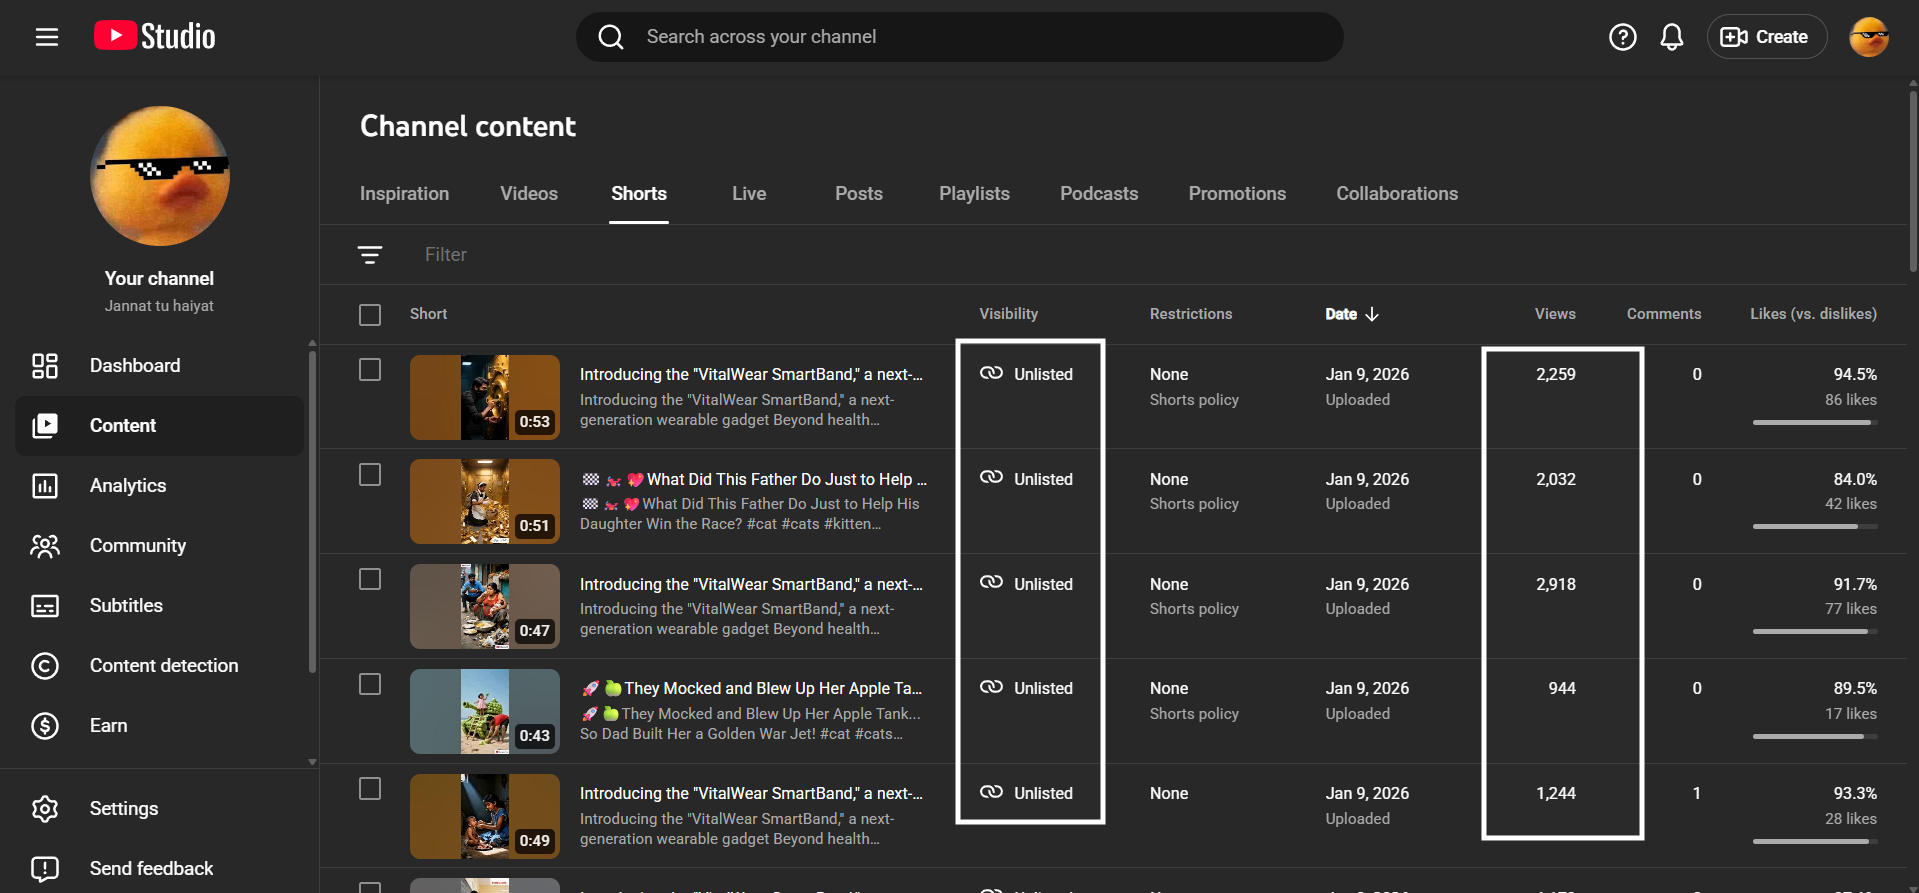Open the notifications bell
The height and width of the screenshot is (893, 1919).
coord(1671,37)
